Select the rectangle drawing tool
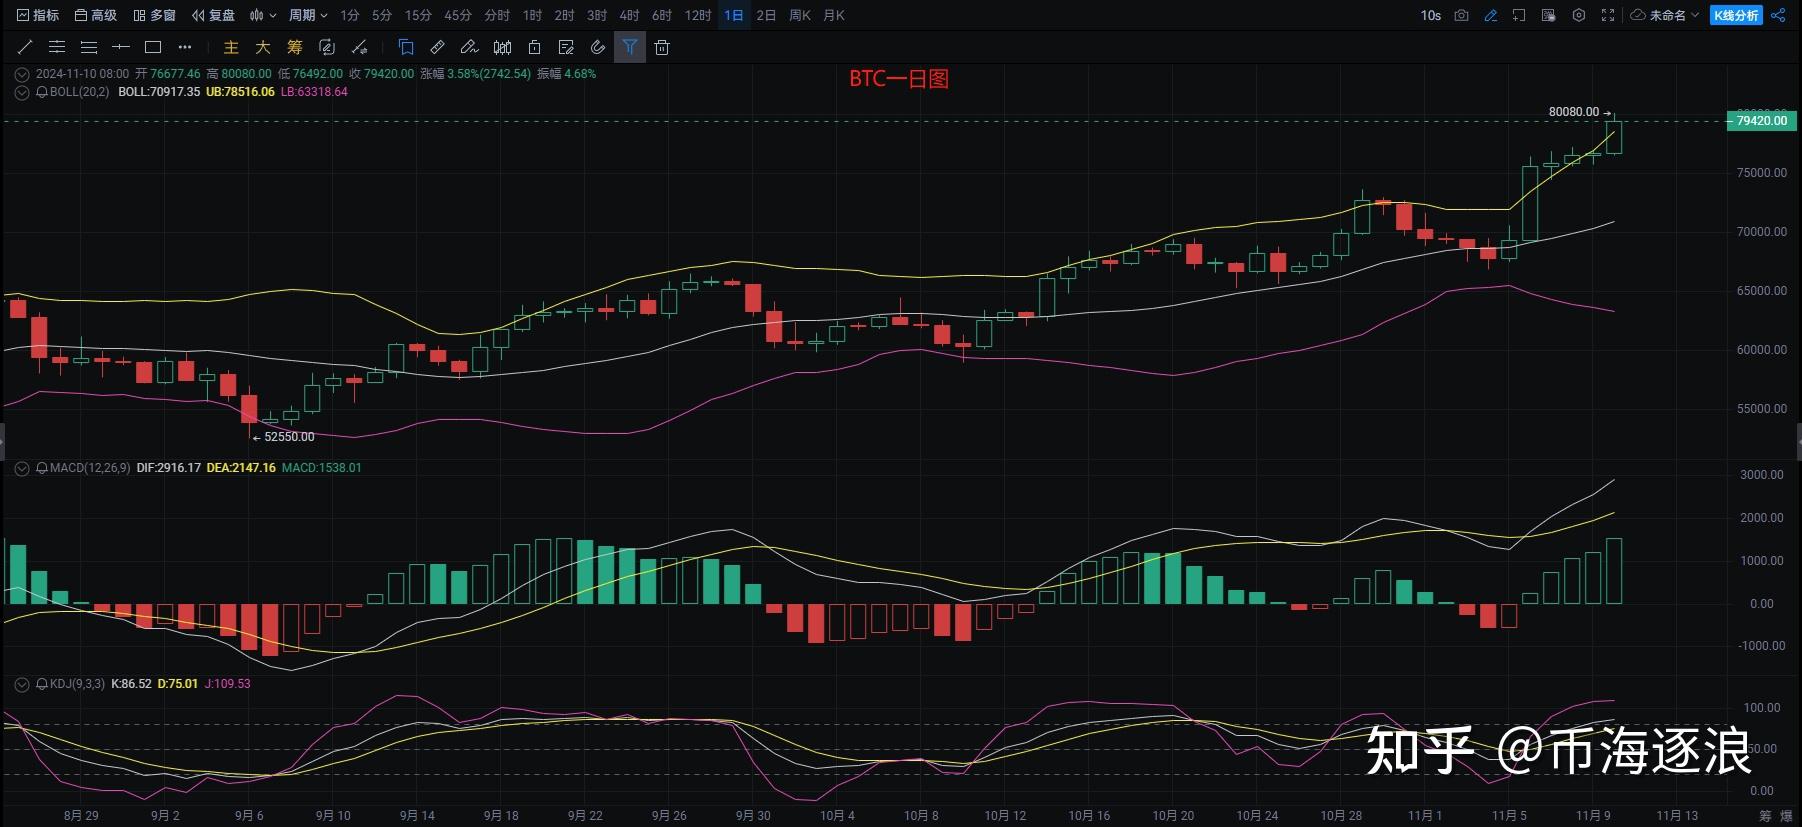Screen dimensions: 1802x827 153,47
